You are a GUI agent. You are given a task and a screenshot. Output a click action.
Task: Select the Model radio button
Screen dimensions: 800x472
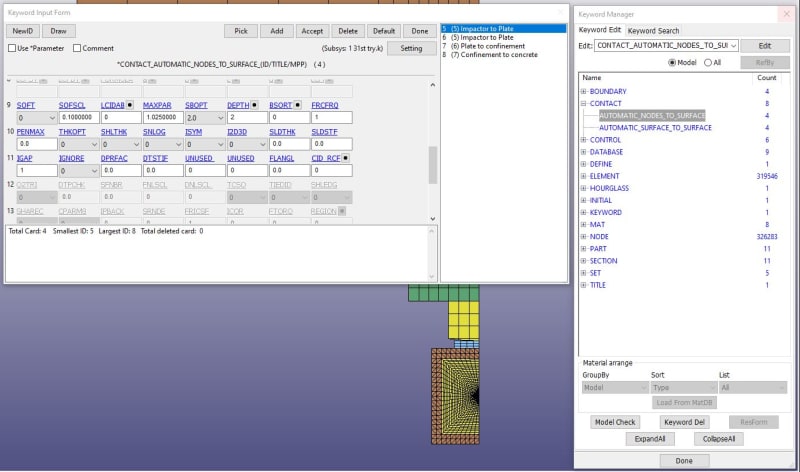tap(672, 62)
